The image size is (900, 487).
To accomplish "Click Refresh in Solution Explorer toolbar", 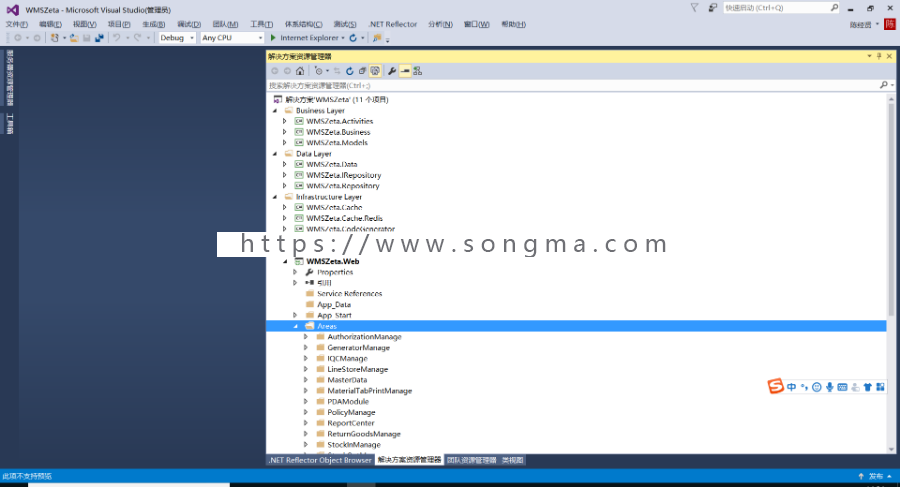I will pos(350,71).
